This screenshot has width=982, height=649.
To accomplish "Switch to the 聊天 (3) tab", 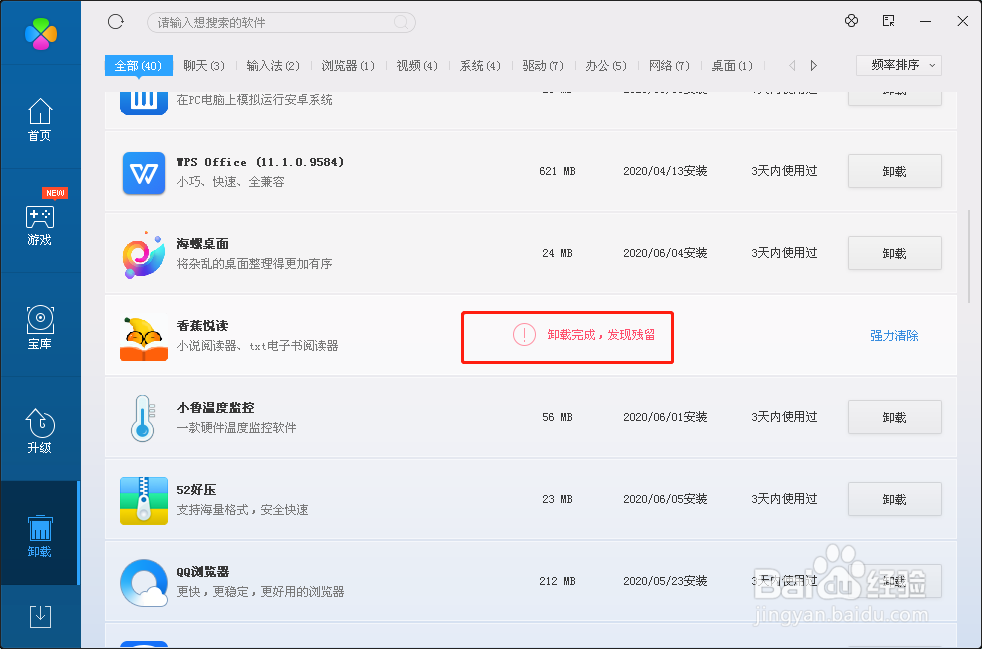I will click(x=204, y=66).
